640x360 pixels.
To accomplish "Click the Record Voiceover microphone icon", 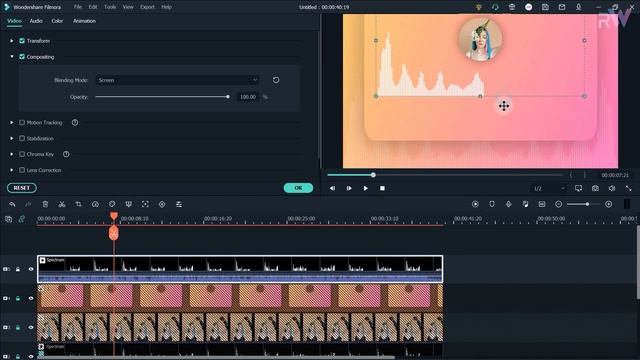I will 509,204.
